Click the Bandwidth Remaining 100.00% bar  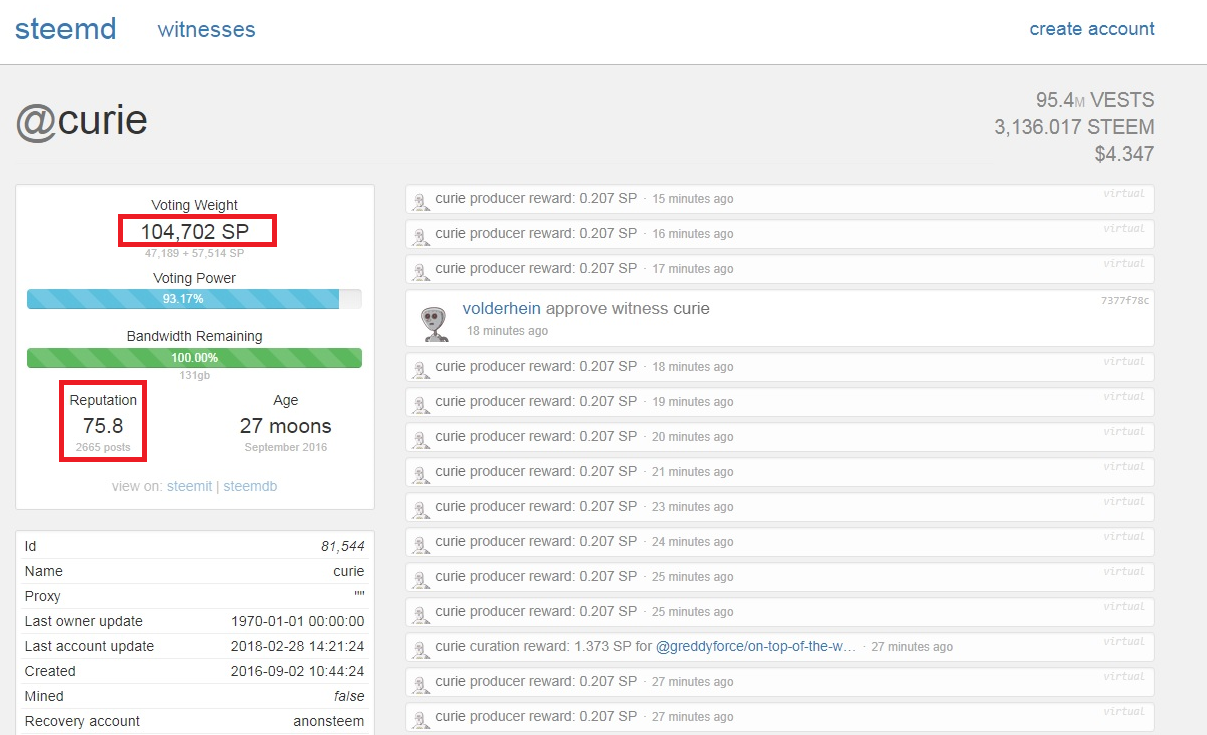click(194, 357)
